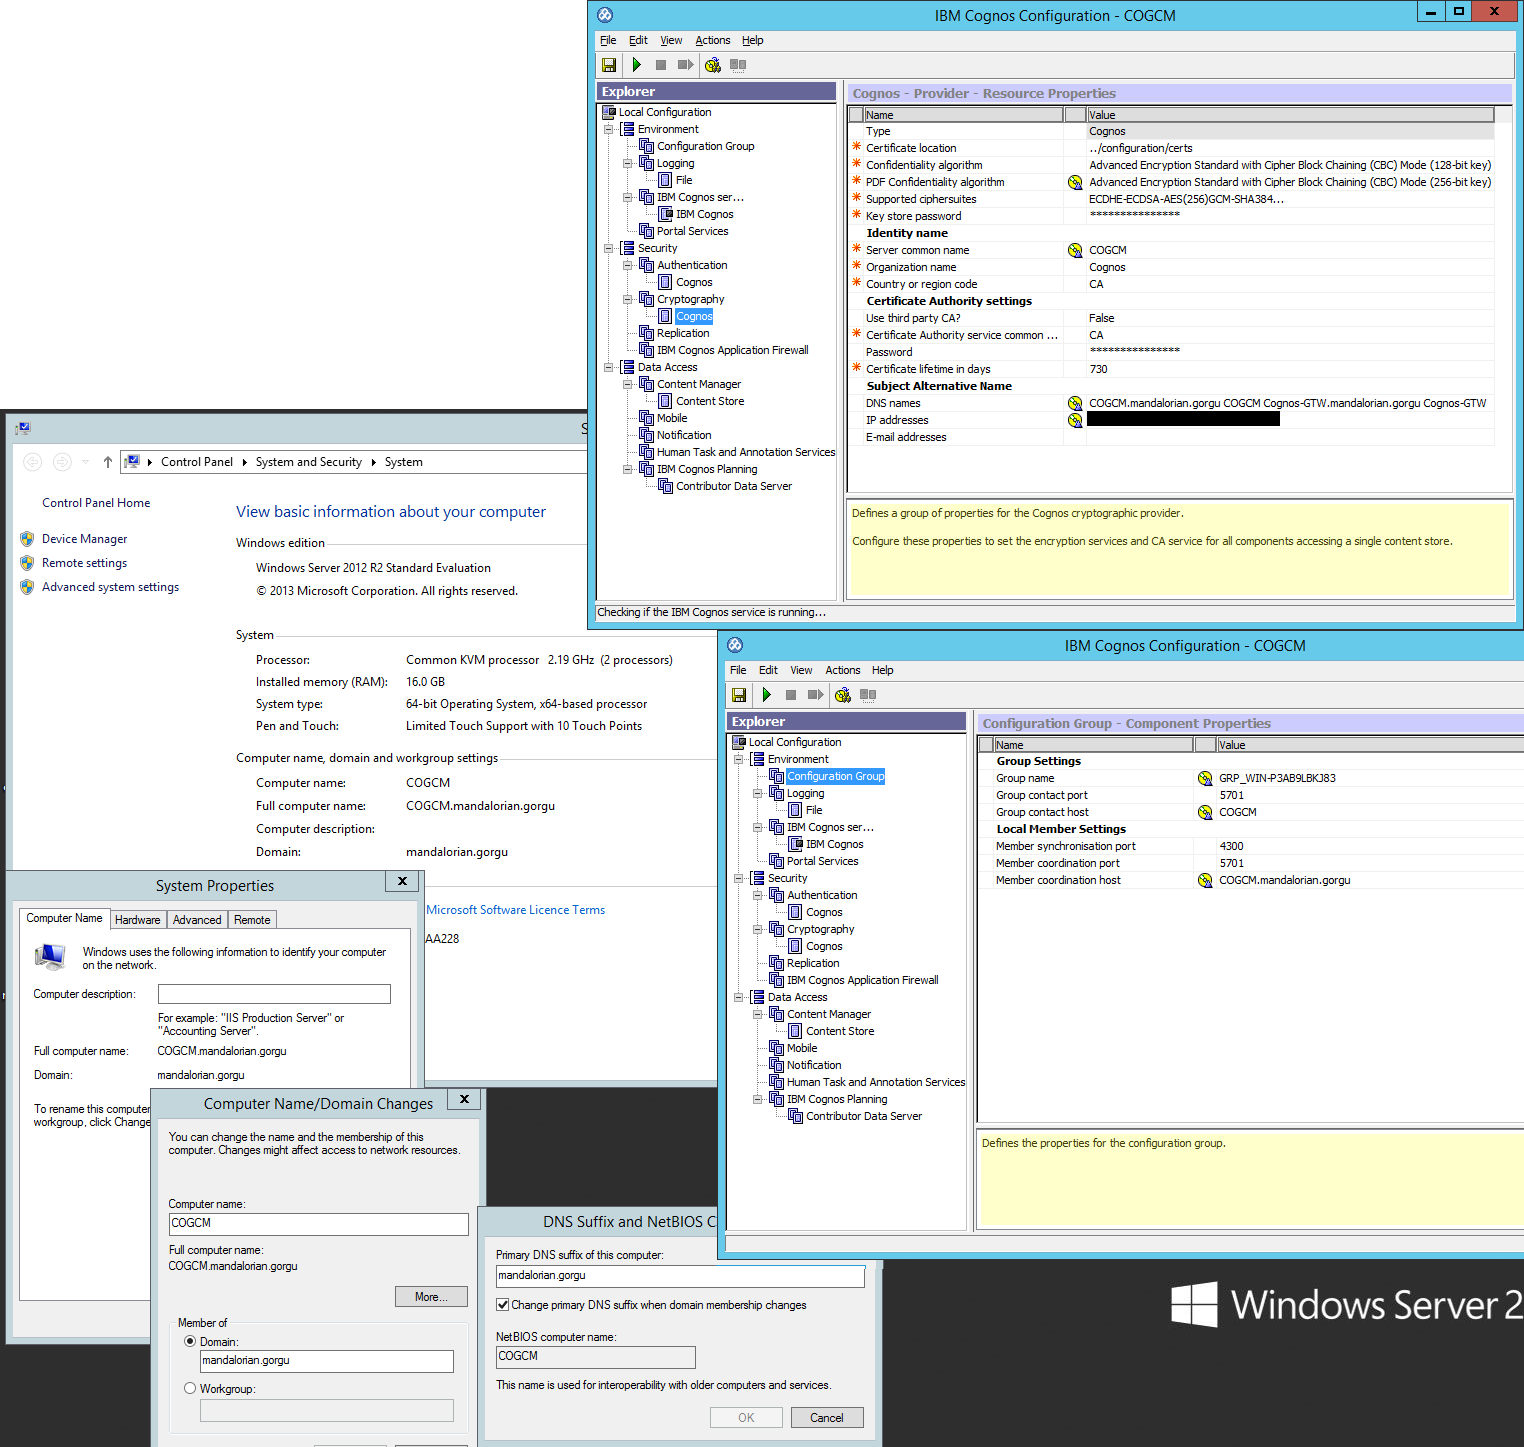Click Save icon in upper Cognos toolbar
Screen dimensions: 1524x1447
pyautogui.click(x=609, y=65)
